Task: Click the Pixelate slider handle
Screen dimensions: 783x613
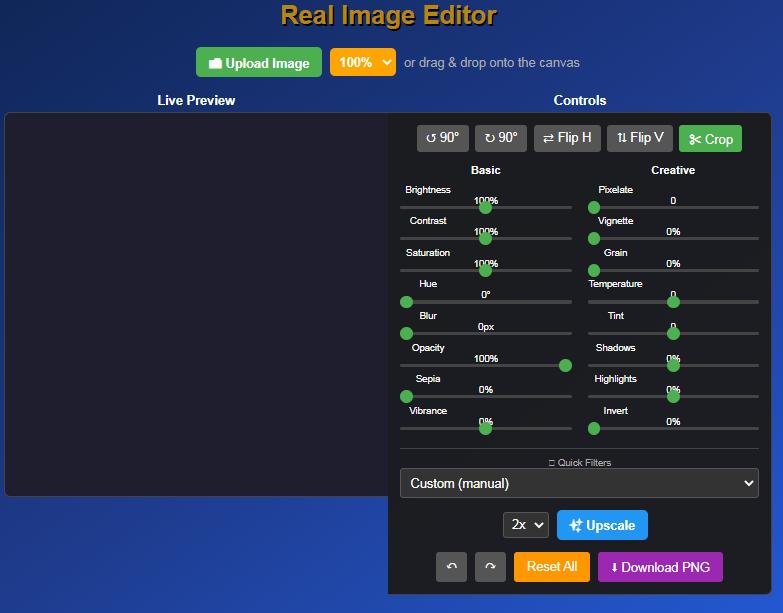Action: point(594,207)
